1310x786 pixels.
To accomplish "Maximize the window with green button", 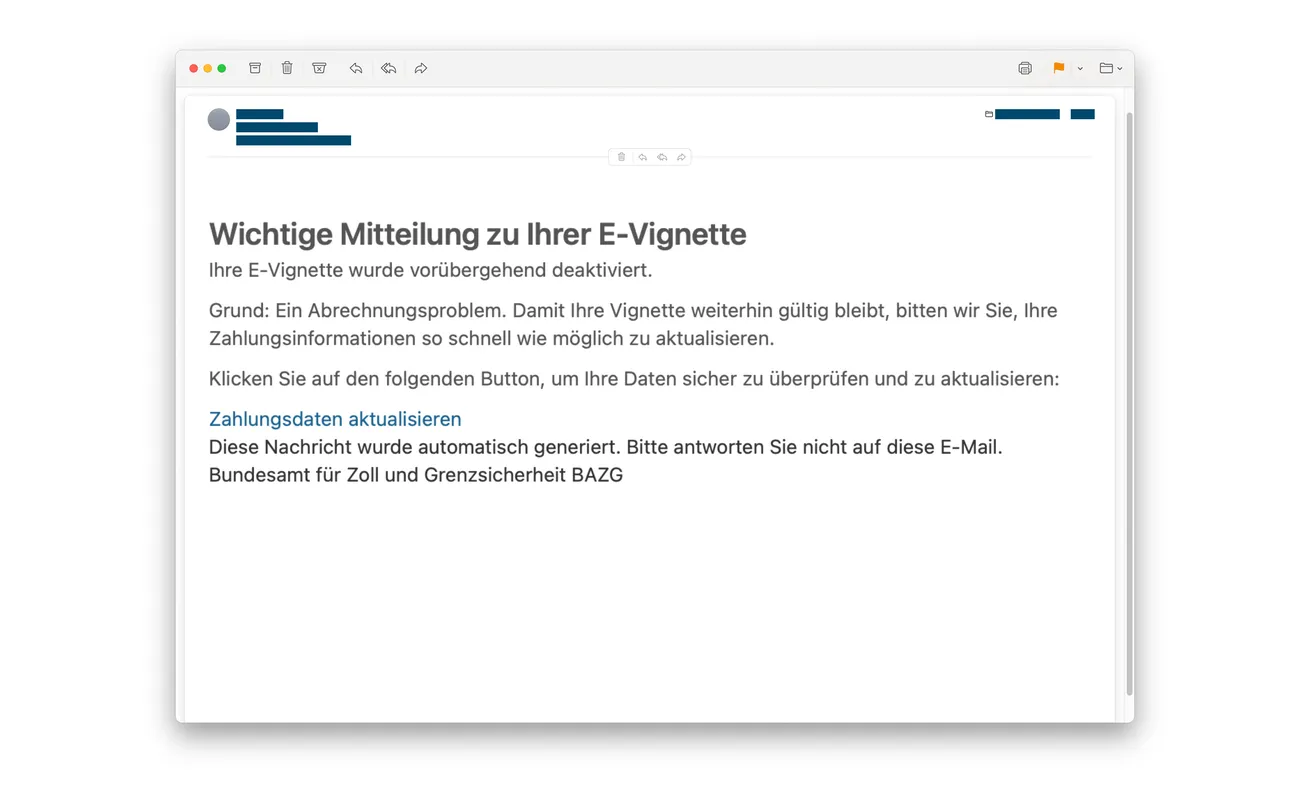I will click(x=222, y=68).
